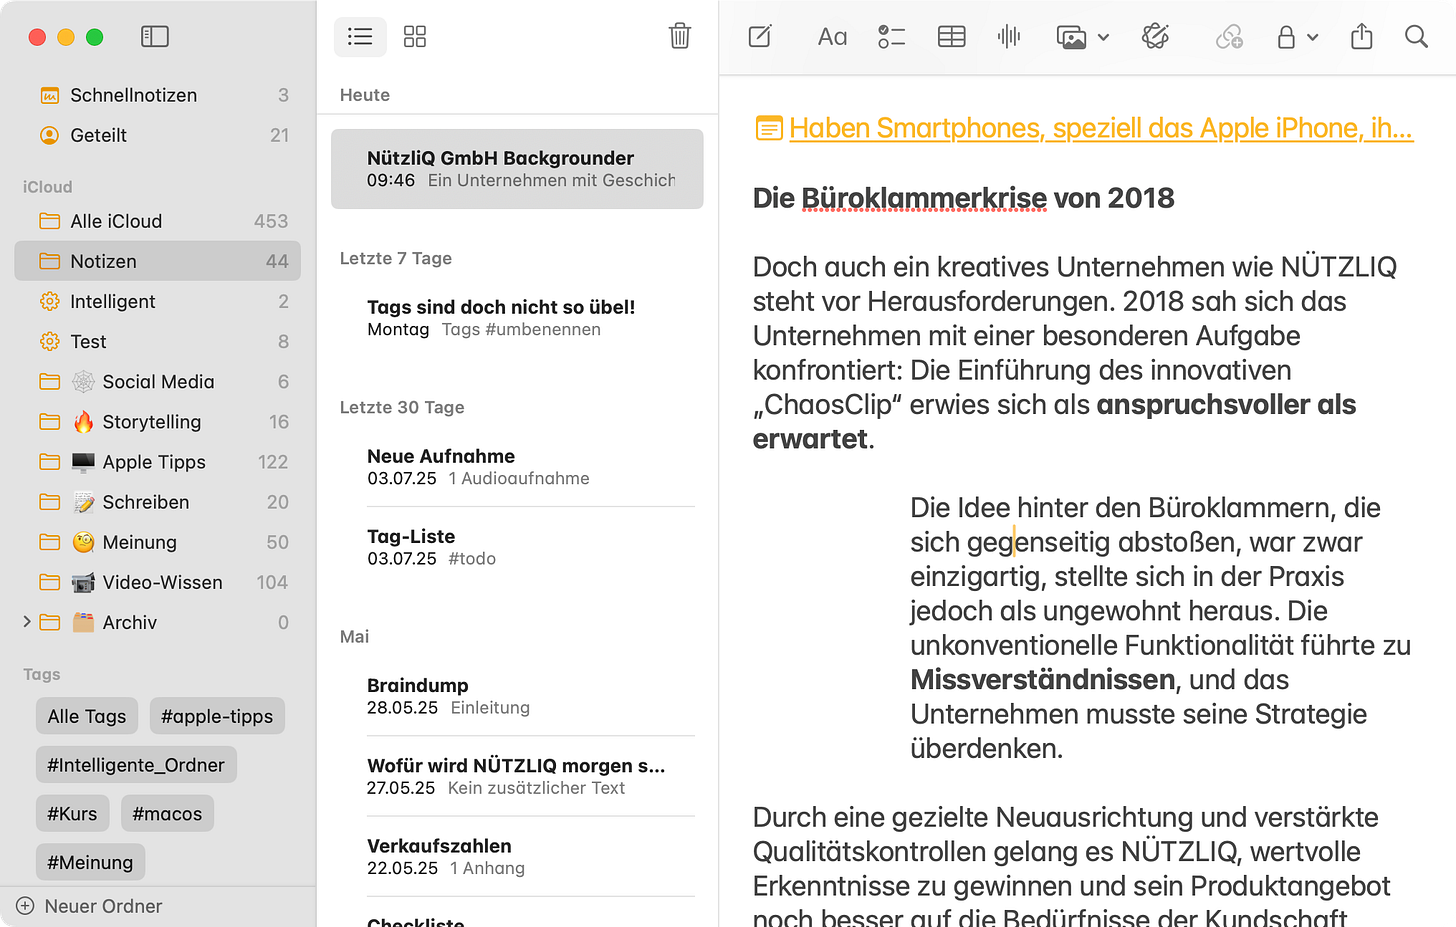Select the Notizen folder
This screenshot has width=1456, height=927.
158,261
